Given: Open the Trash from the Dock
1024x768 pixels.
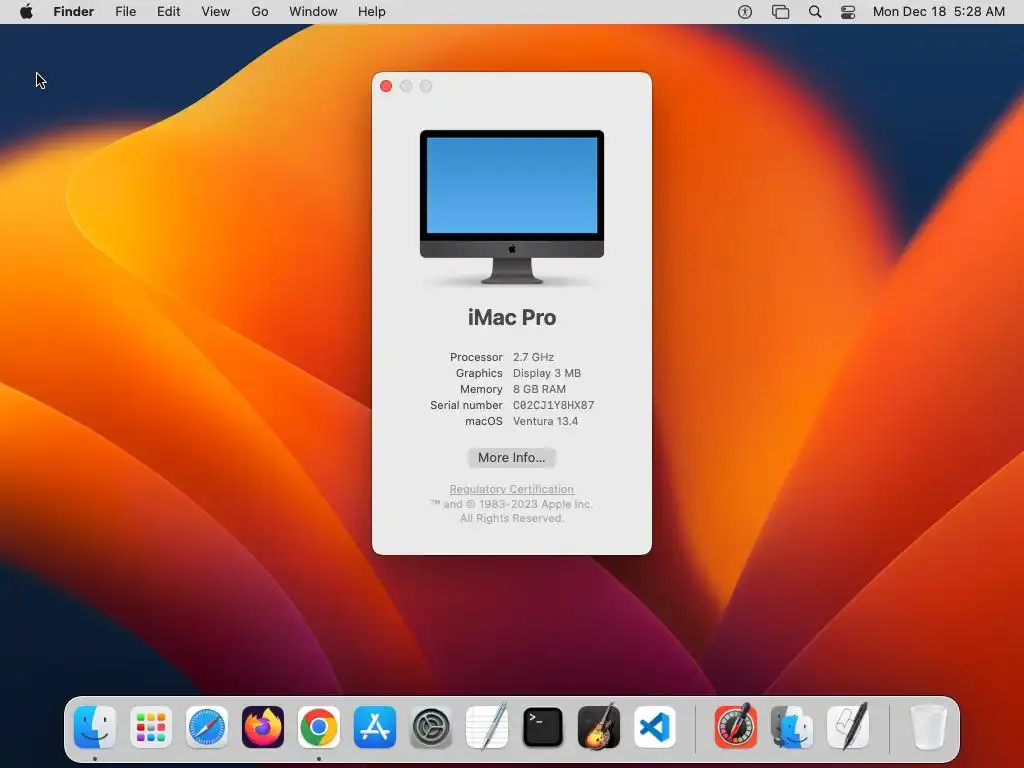Looking at the screenshot, I should [928, 727].
